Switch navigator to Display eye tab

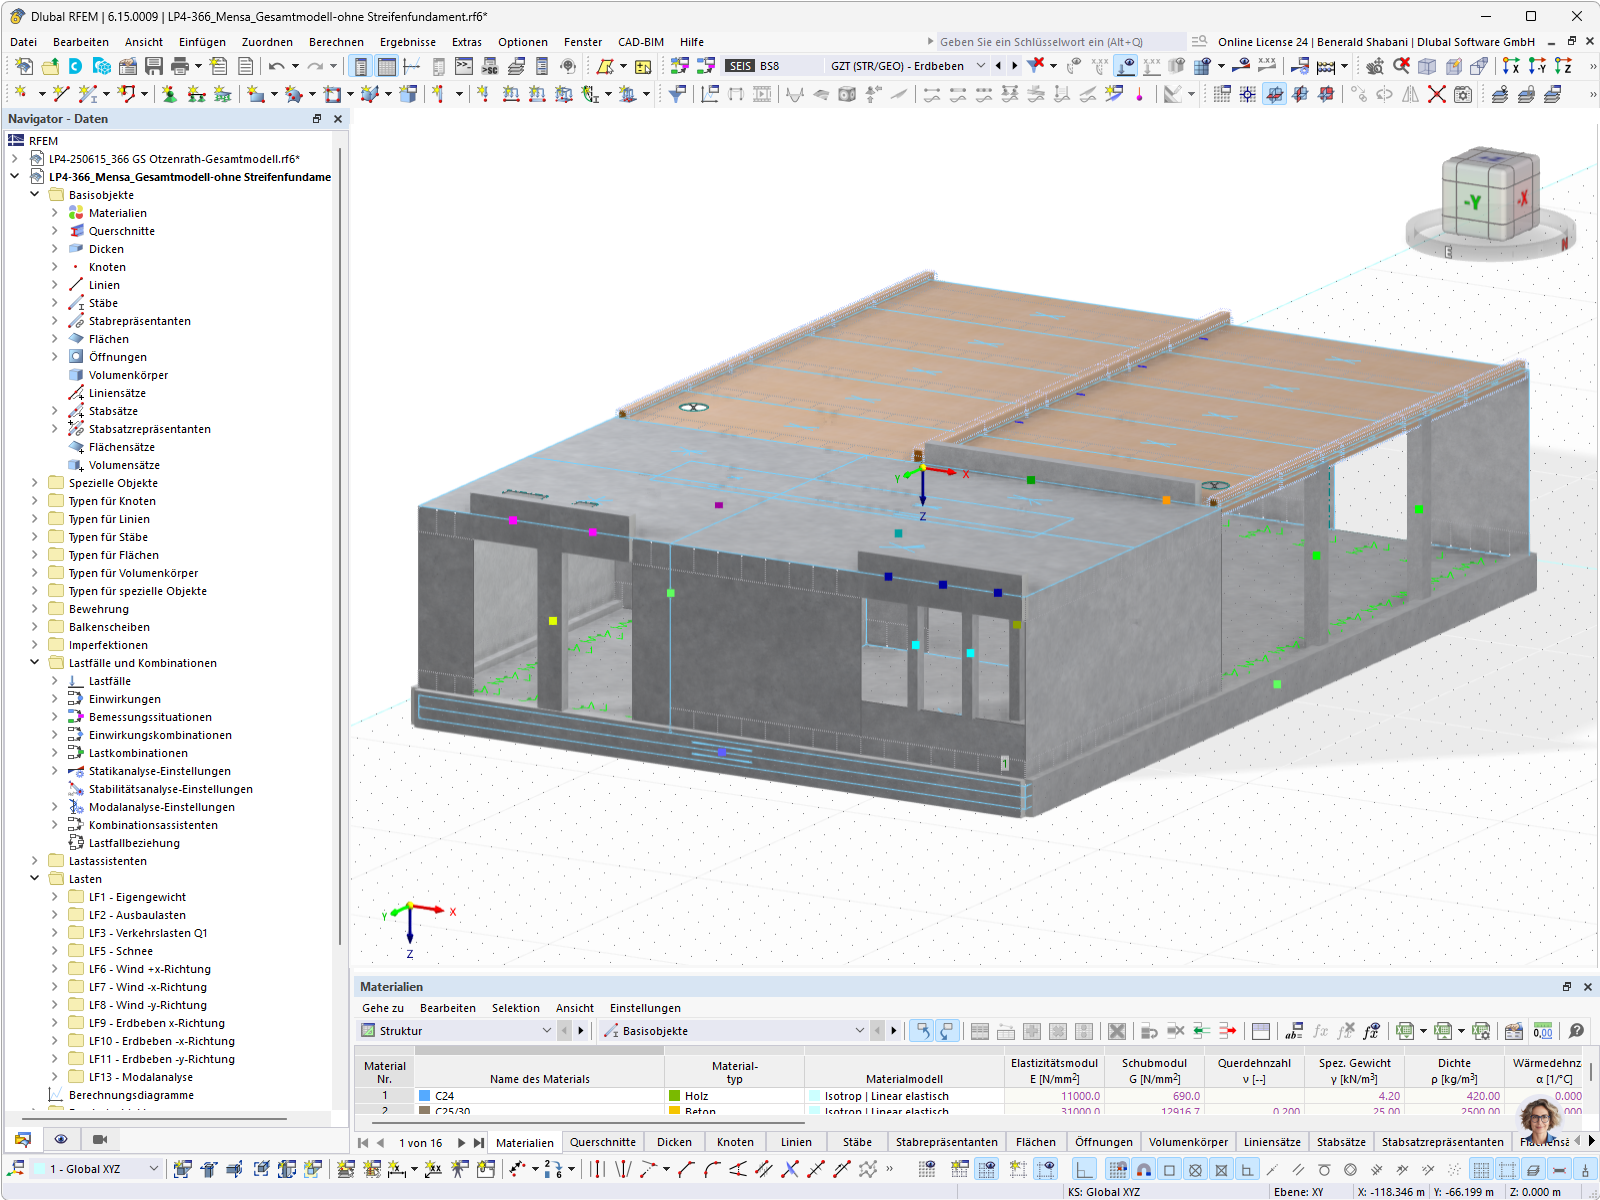61,1139
